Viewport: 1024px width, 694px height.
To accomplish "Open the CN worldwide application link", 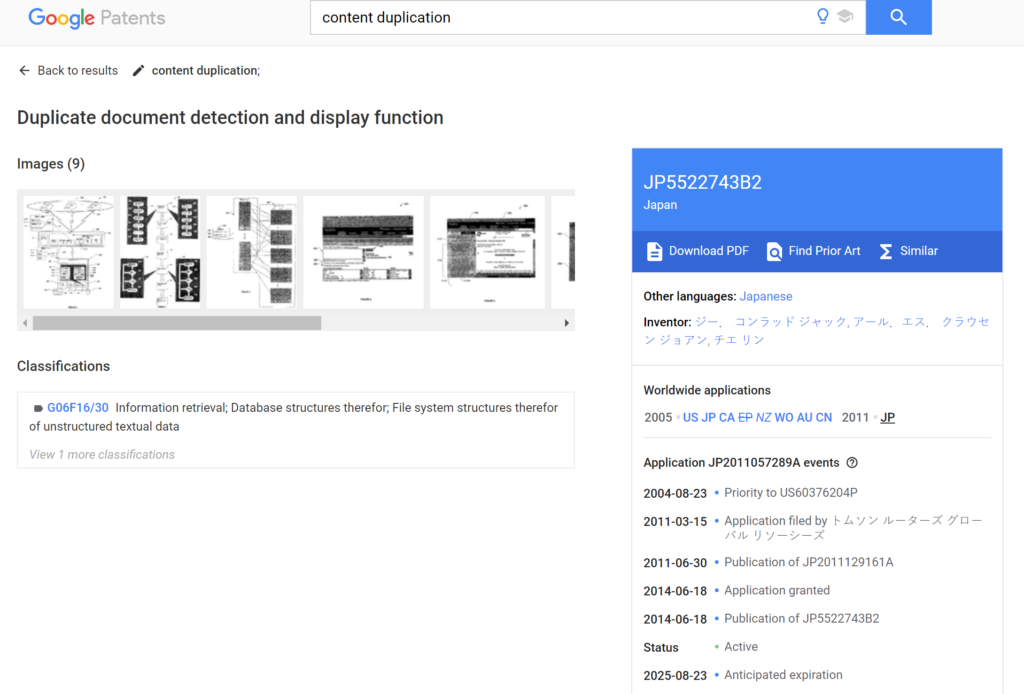I will point(823,417).
